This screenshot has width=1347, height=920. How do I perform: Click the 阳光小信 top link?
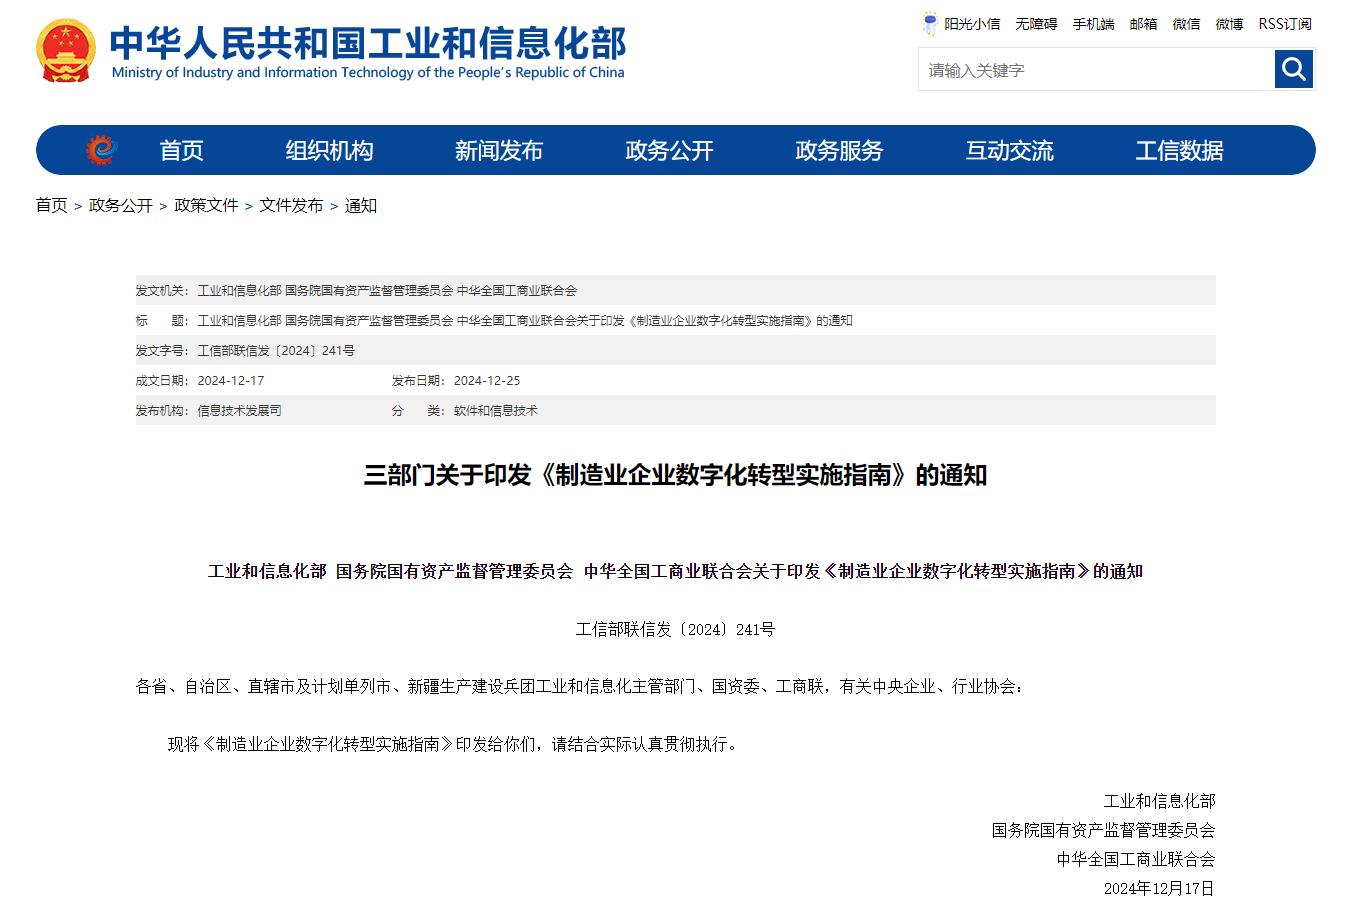point(972,24)
